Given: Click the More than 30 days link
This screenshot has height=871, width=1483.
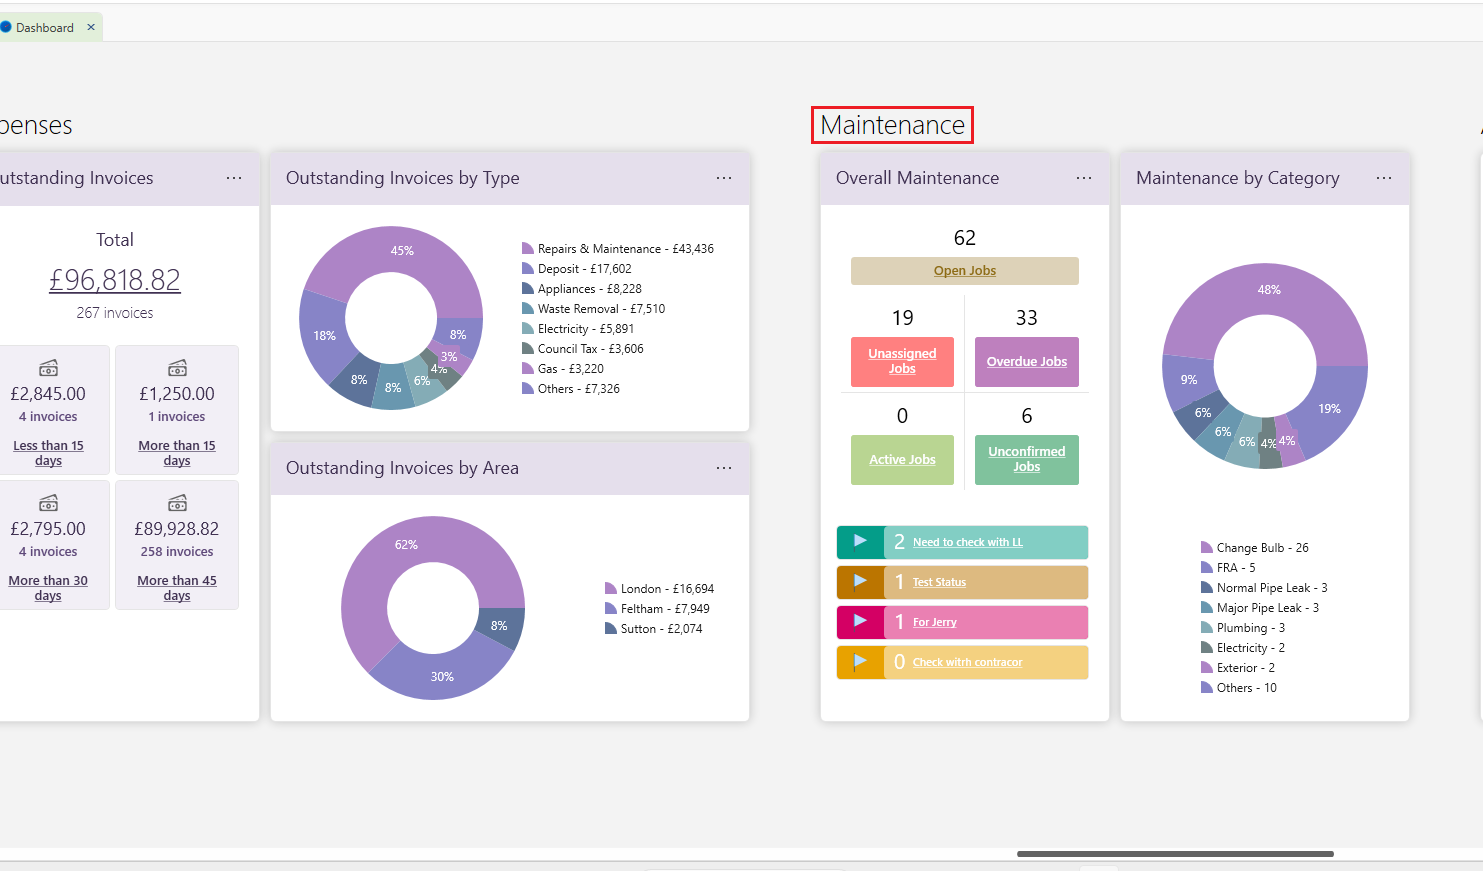Looking at the screenshot, I should point(48,588).
